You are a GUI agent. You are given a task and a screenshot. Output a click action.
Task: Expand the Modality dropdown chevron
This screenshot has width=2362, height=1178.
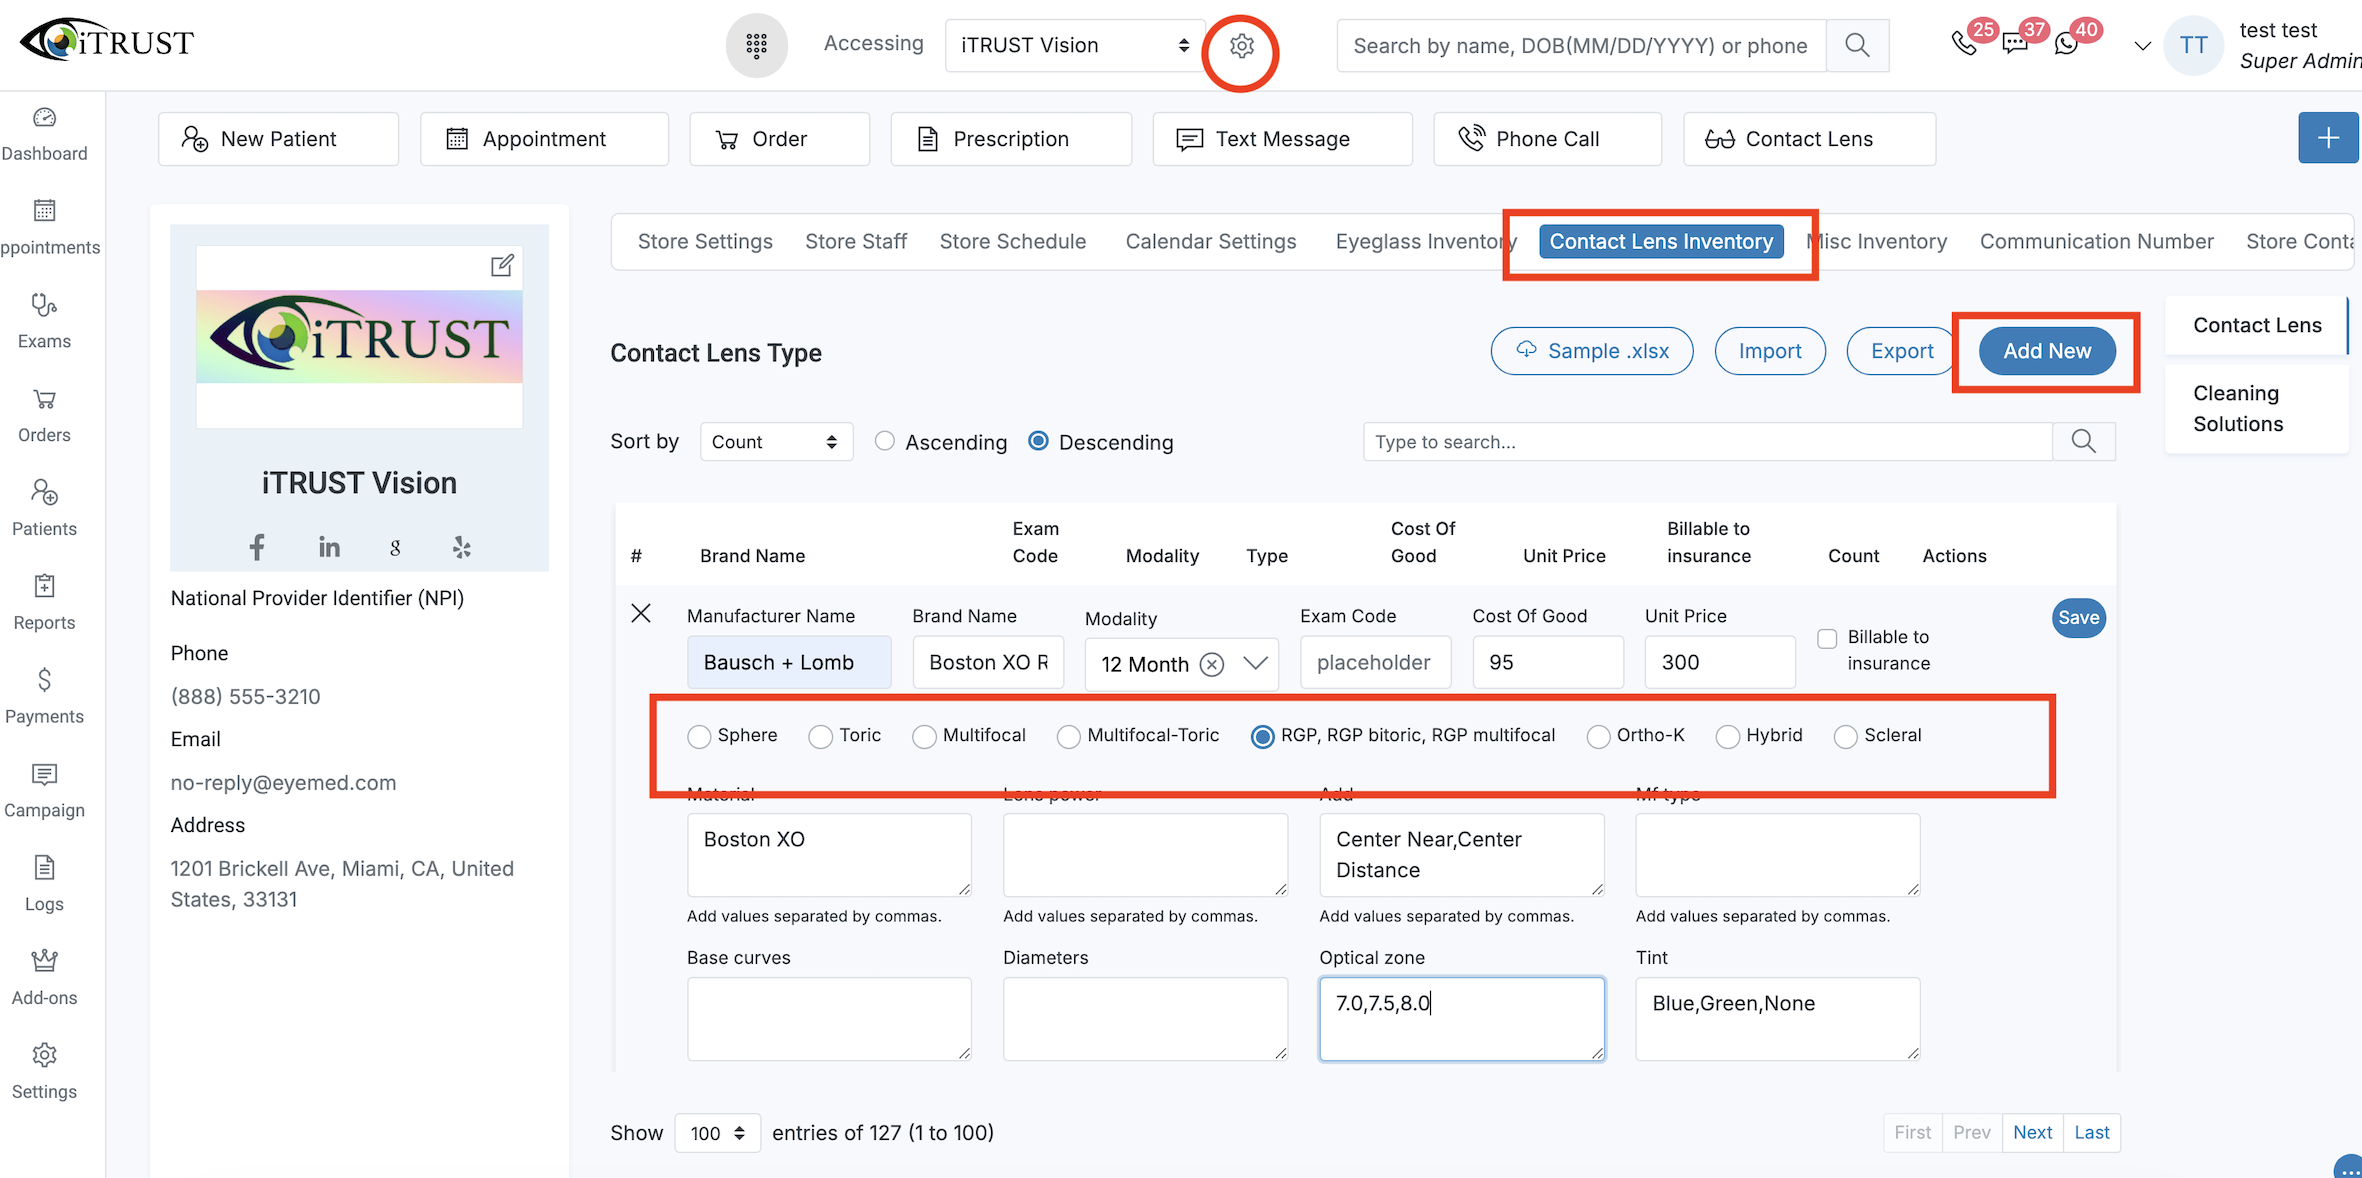[1255, 664]
